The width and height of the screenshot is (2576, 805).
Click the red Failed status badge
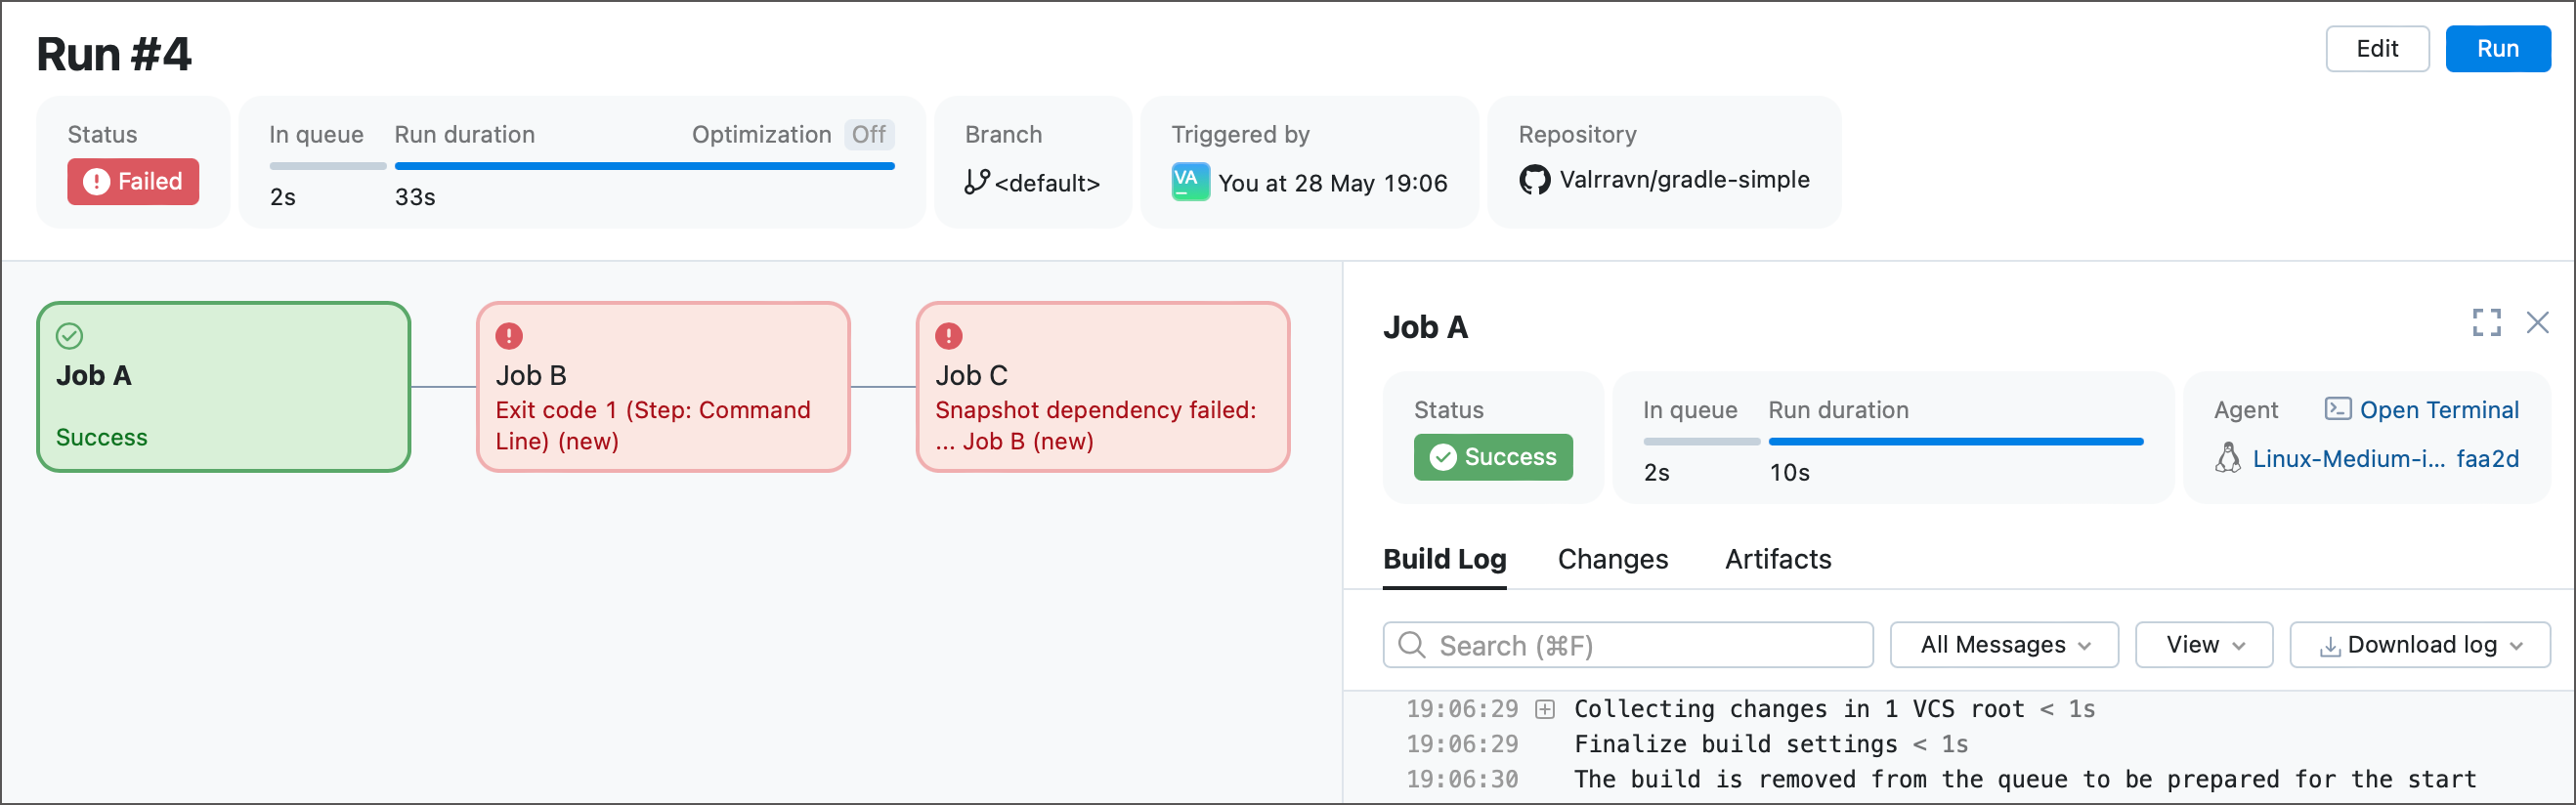click(x=133, y=181)
